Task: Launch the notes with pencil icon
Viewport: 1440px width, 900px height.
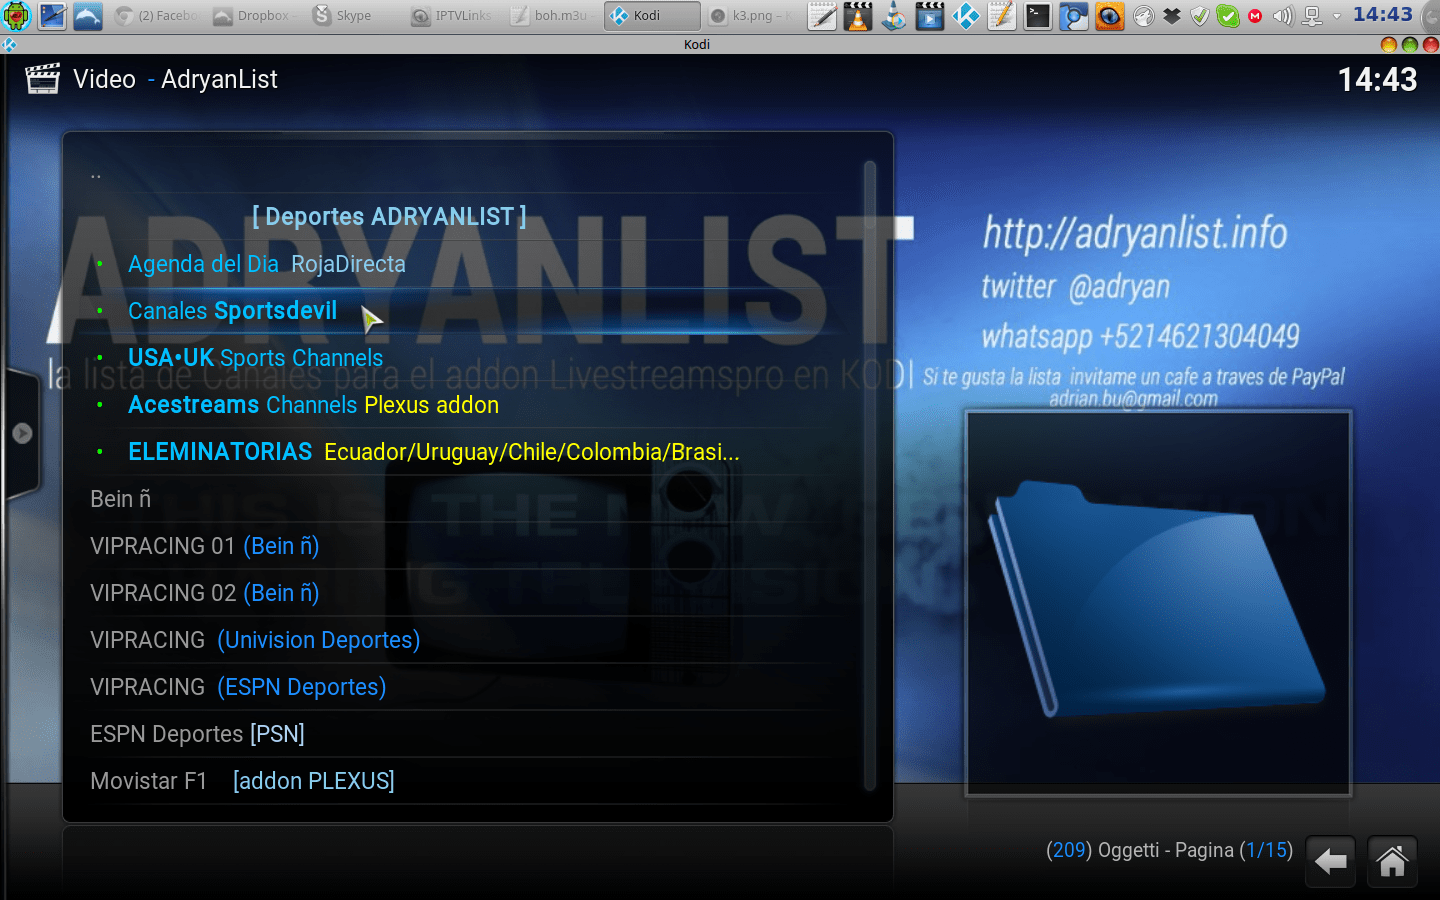Action: 1002,16
